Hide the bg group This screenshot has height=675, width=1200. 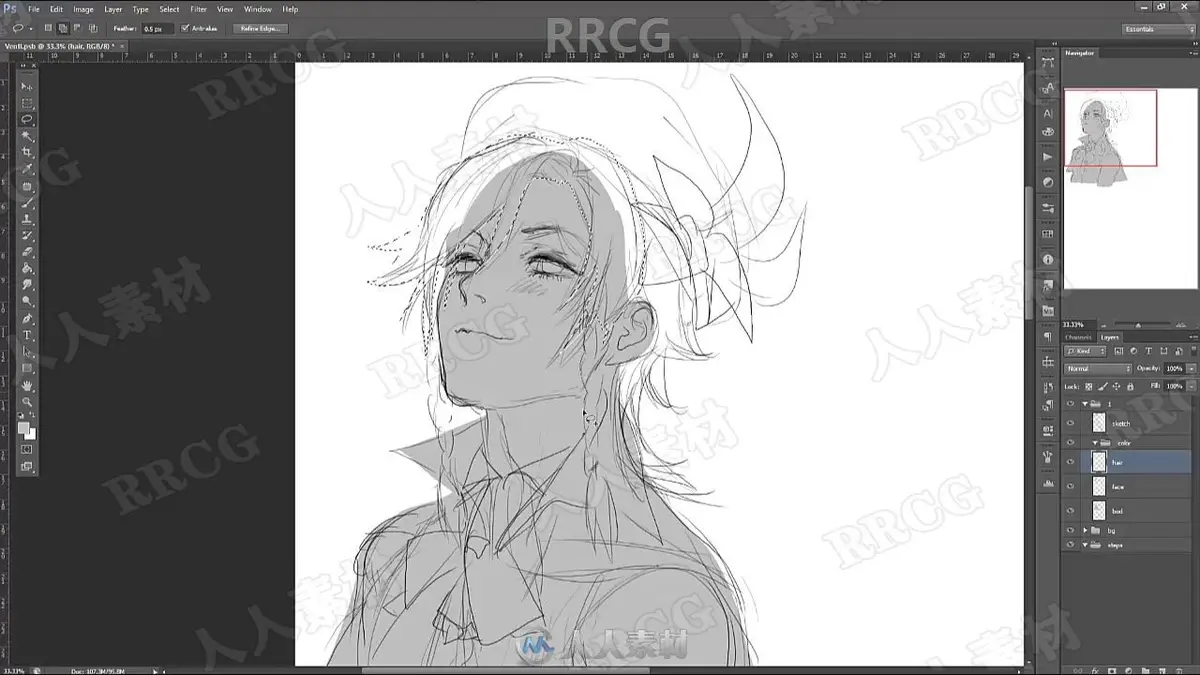click(1070, 530)
